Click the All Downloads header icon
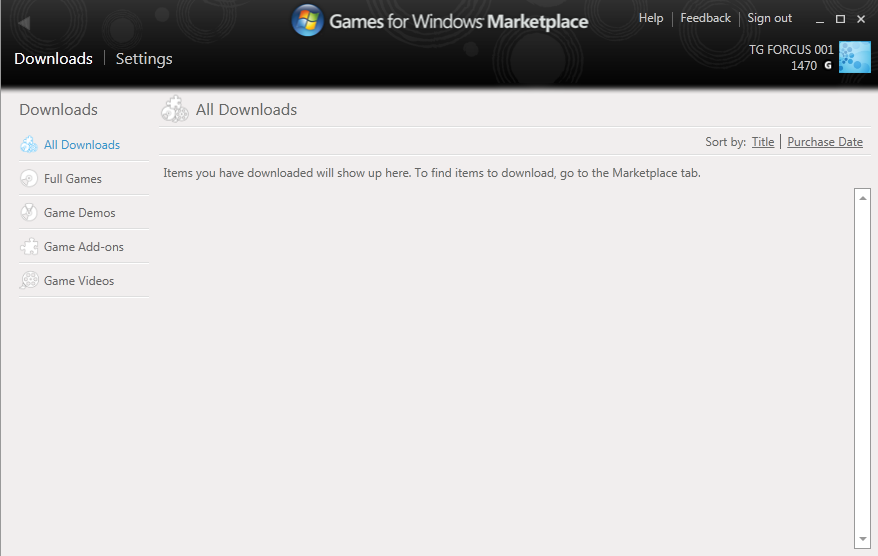This screenshot has width=878, height=556. 175,109
